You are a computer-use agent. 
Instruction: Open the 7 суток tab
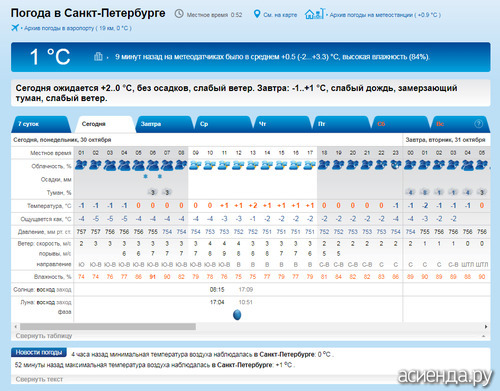point(41,124)
